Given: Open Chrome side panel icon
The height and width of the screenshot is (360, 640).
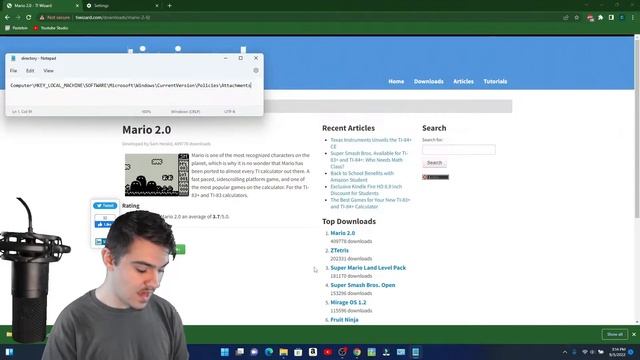Looking at the screenshot, I should tap(611, 18).
